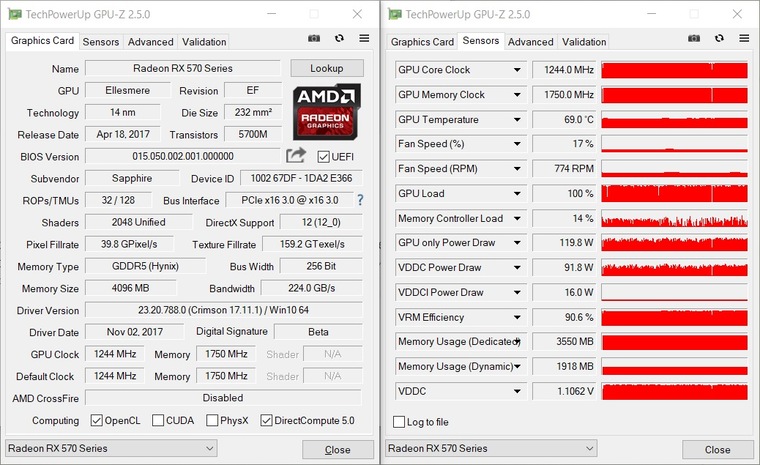Screen dimensions: 760x465
Task: Click GPU Temperature graph
Action: pyautogui.click(x=674, y=119)
